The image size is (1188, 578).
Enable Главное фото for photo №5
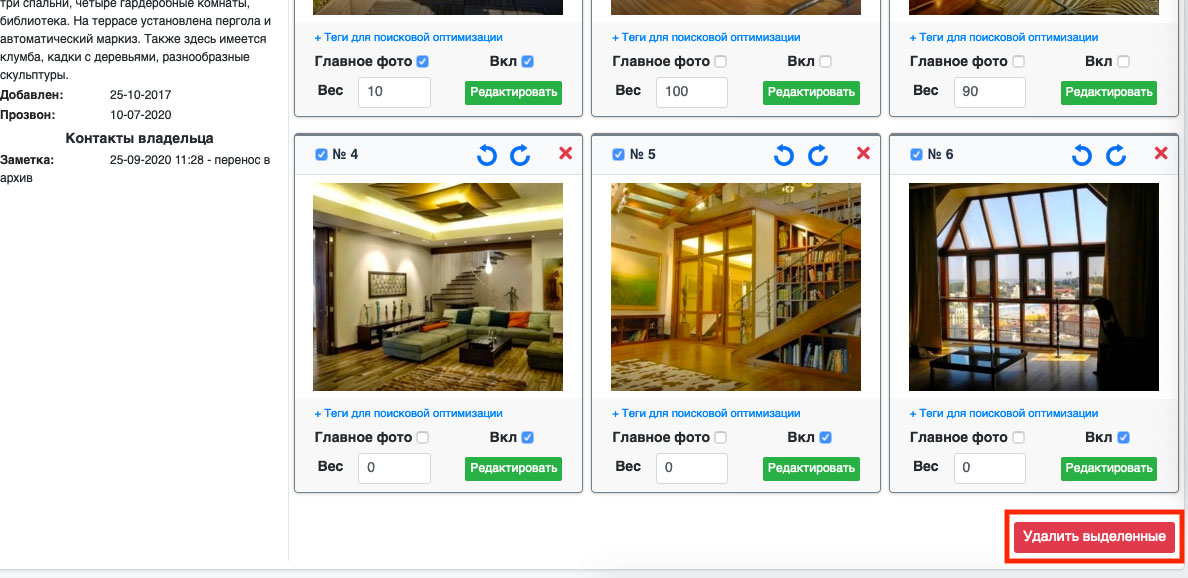(x=721, y=438)
